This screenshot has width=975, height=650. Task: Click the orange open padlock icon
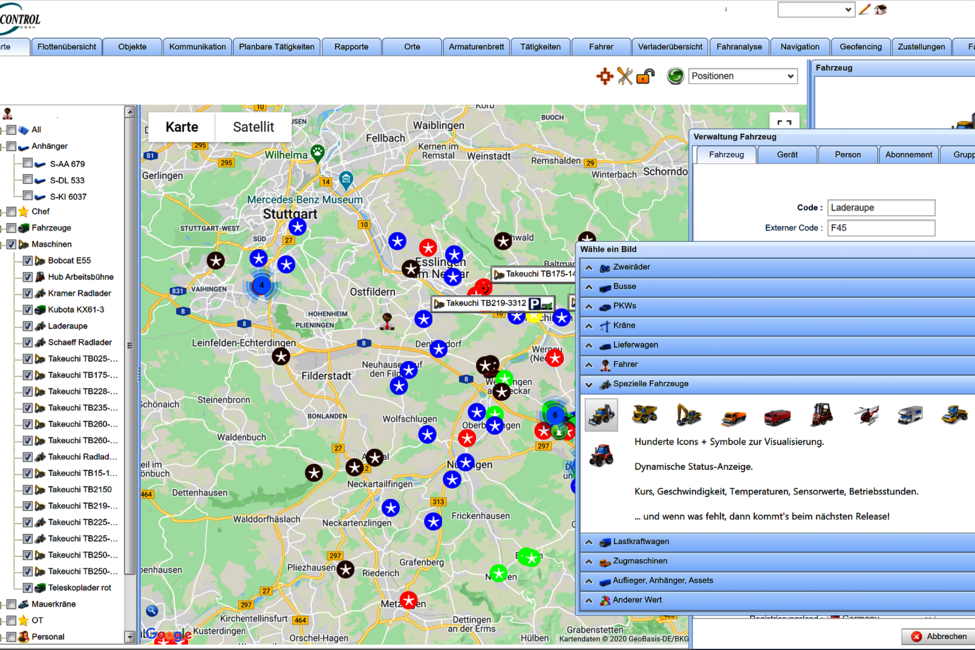pyautogui.click(x=645, y=76)
